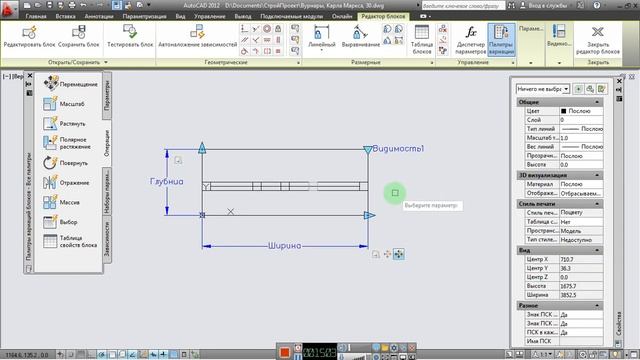Open Аннотации ribbon tab

coord(99,16)
